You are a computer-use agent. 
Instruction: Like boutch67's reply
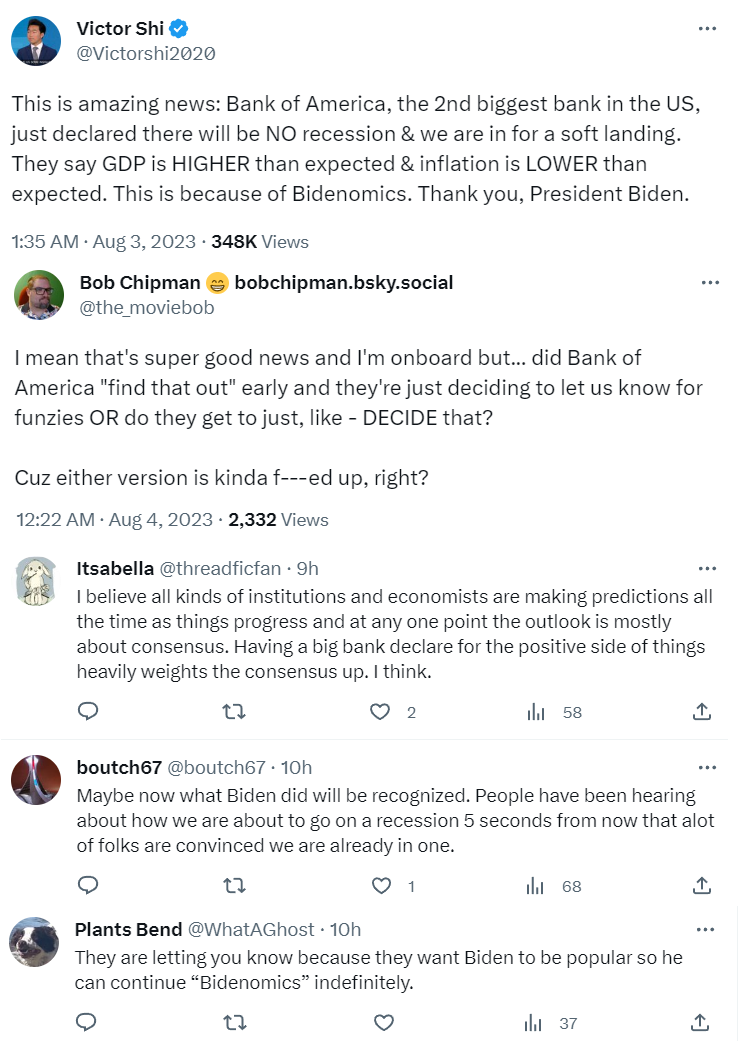click(x=380, y=885)
